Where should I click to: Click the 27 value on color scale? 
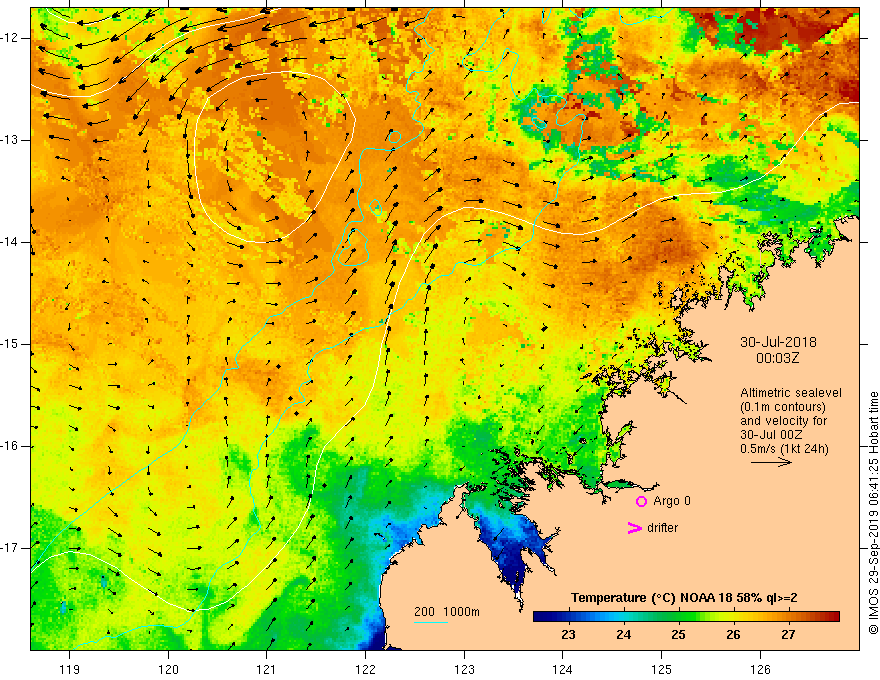pyautogui.click(x=788, y=635)
